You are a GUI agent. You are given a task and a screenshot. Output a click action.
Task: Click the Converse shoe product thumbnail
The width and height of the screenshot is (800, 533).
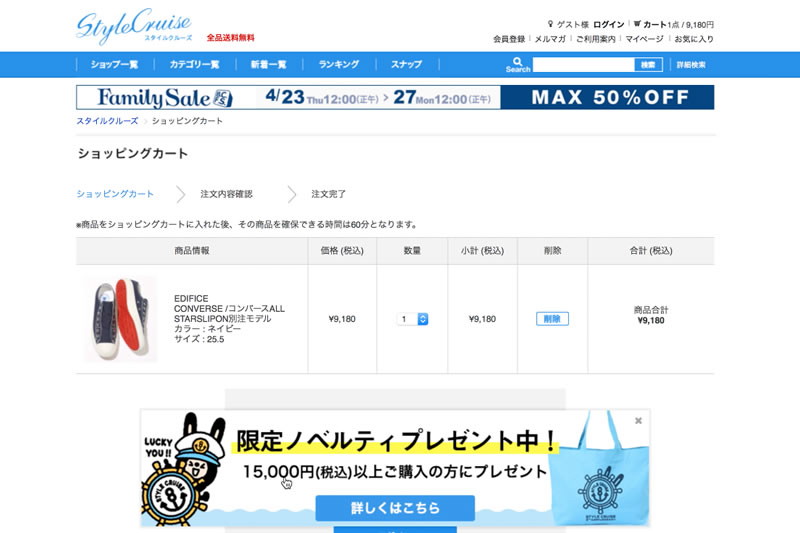click(x=120, y=319)
